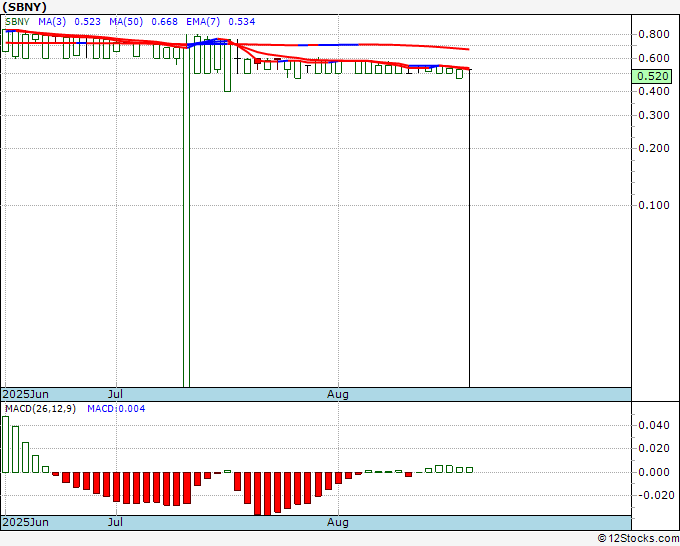The width and height of the screenshot is (680, 546).
Task: Click Jul on the MACD axis
Action: click(x=115, y=522)
